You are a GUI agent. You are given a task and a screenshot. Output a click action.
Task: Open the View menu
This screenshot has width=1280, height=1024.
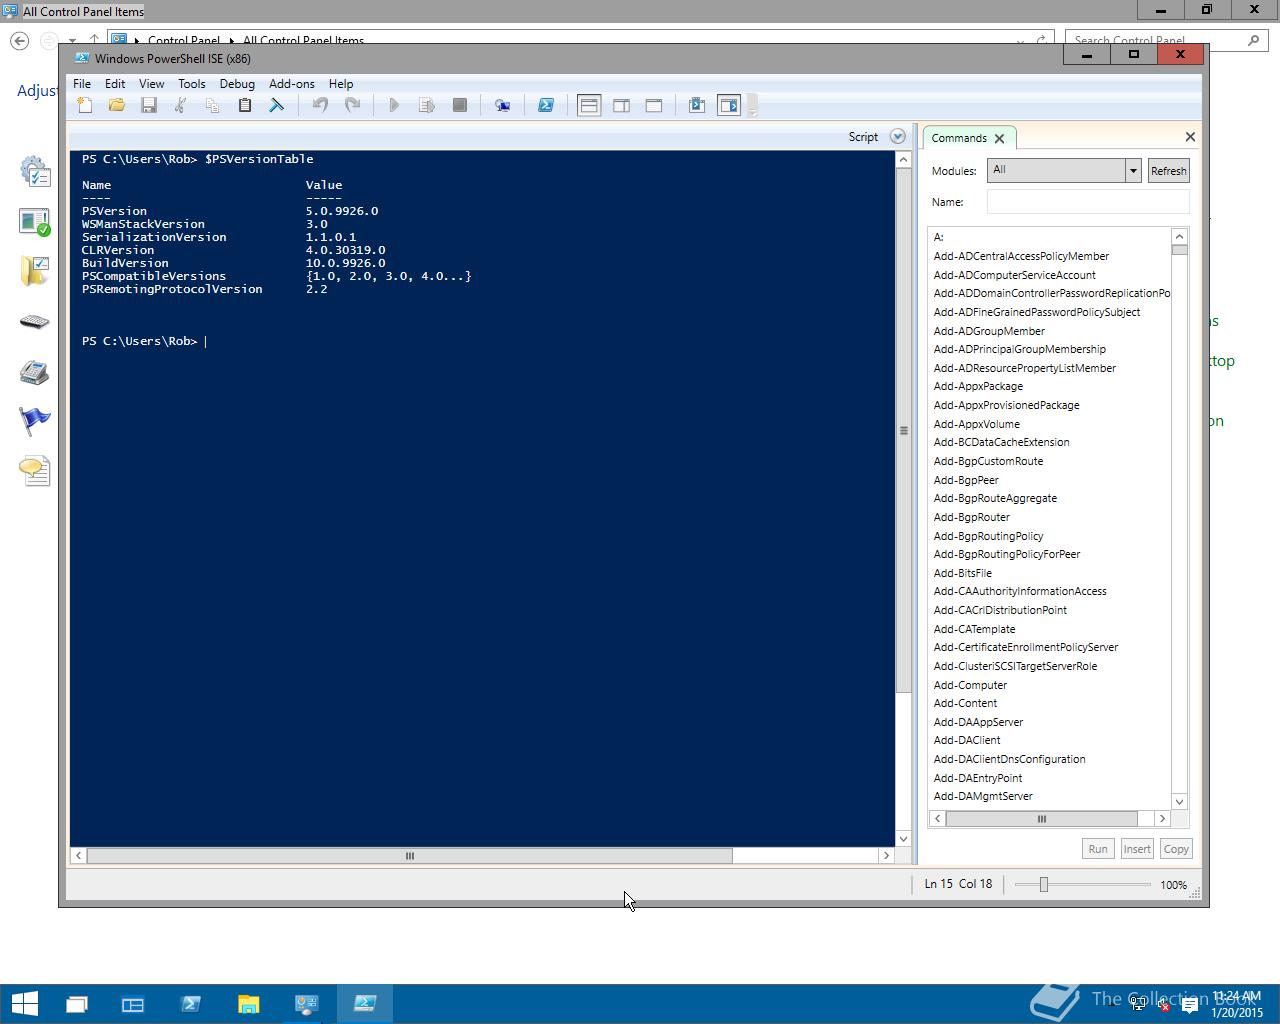coord(151,84)
